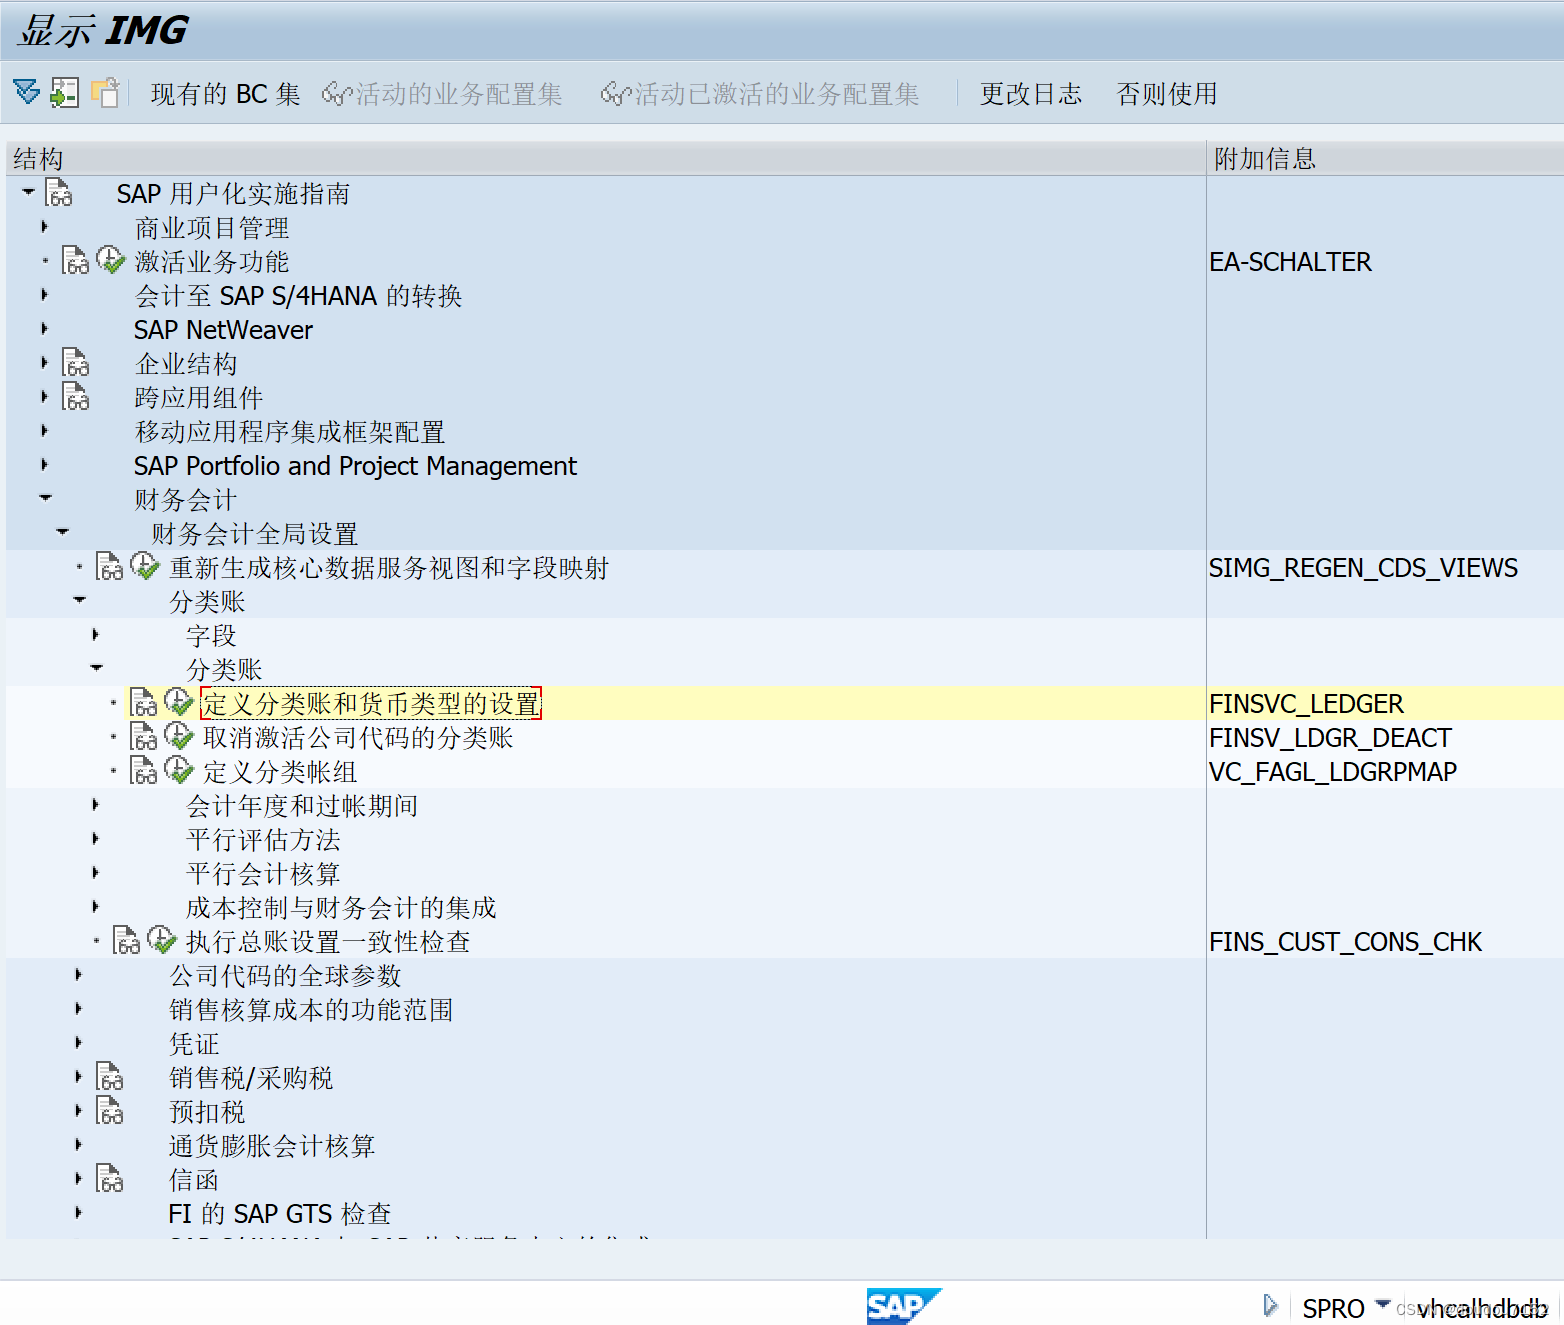Execute activity icon for 定义分类账和货币类型的设置
The image size is (1564, 1325).
(x=178, y=702)
